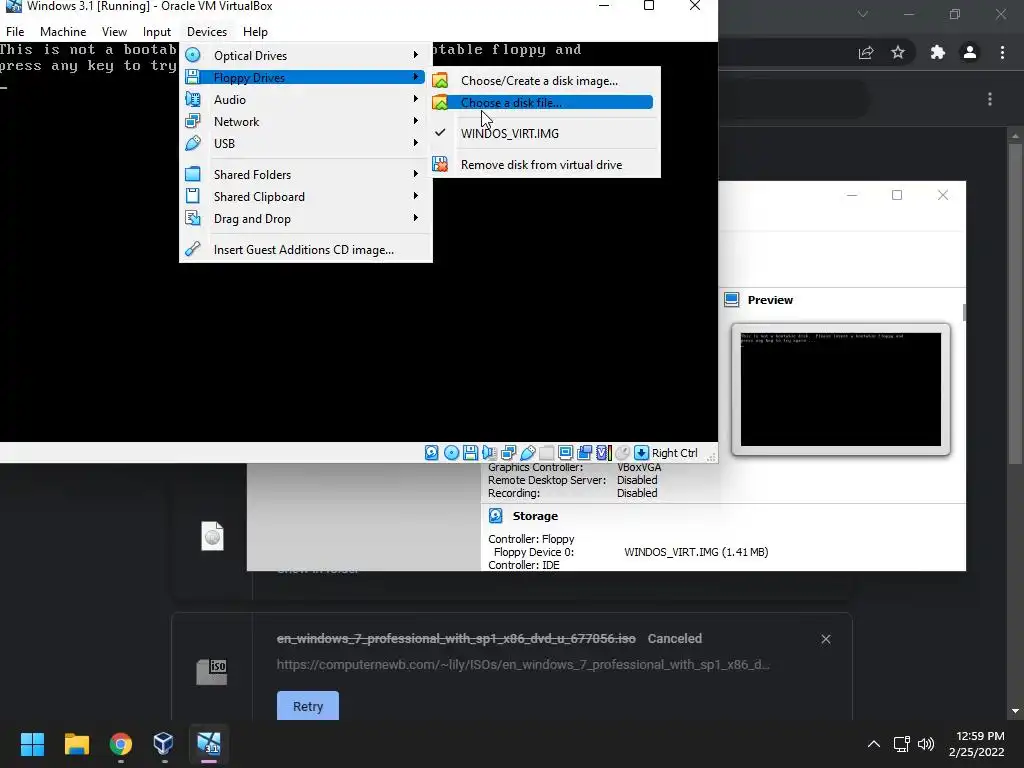Click the hard disk activity icon in VM status bar
This screenshot has width=1024, height=768.
coord(432,453)
